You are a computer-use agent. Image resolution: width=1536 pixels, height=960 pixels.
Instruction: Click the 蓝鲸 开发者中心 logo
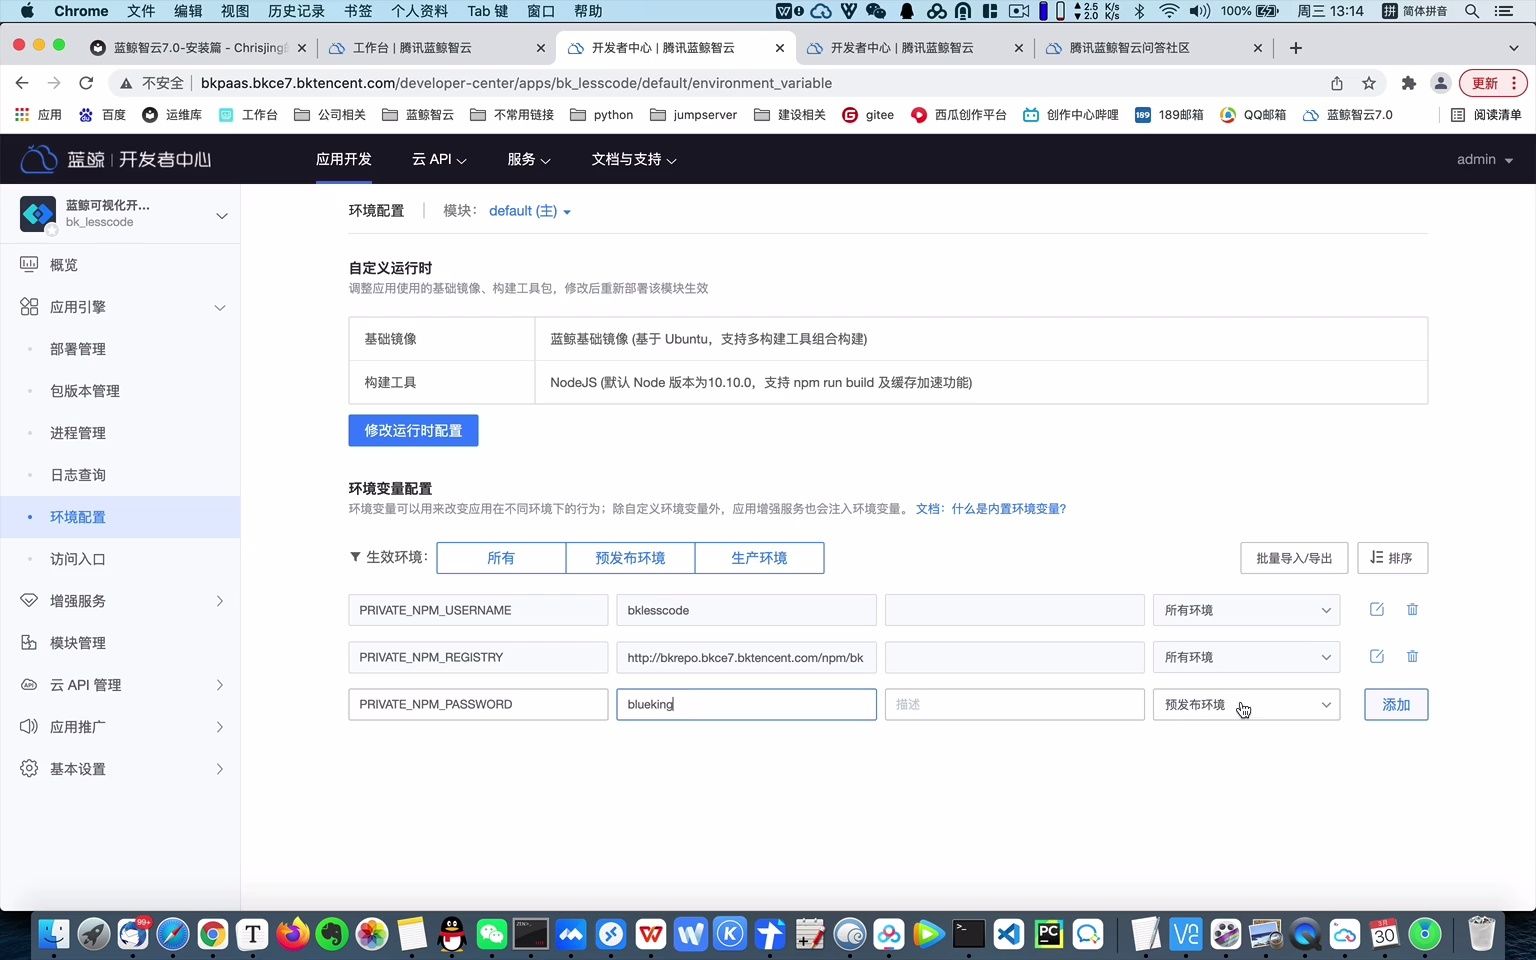tap(116, 159)
